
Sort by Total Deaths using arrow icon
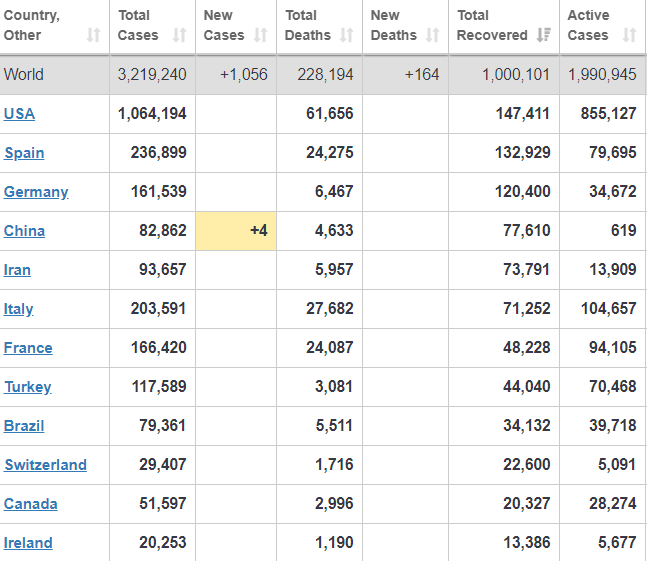coord(346,35)
